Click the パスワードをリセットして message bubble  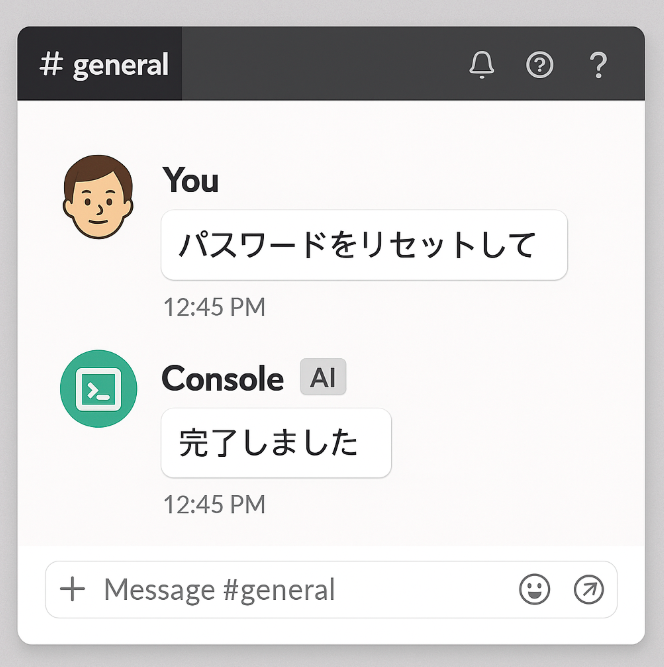(364, 245)
